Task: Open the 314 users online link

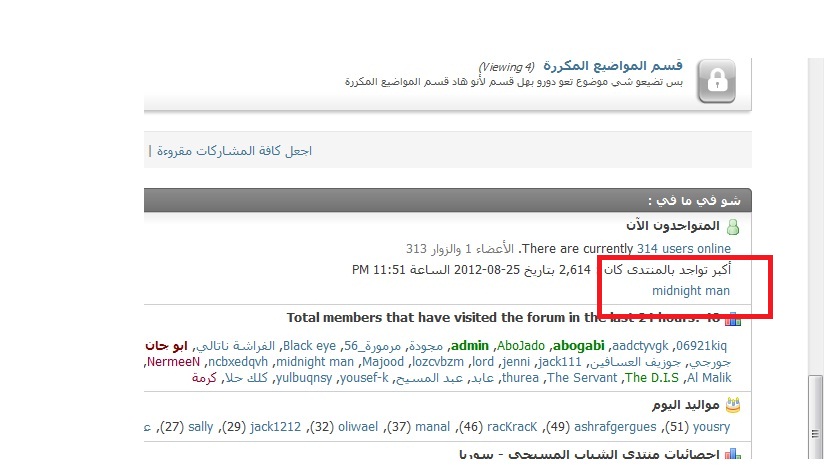Action: pos(684,248)
